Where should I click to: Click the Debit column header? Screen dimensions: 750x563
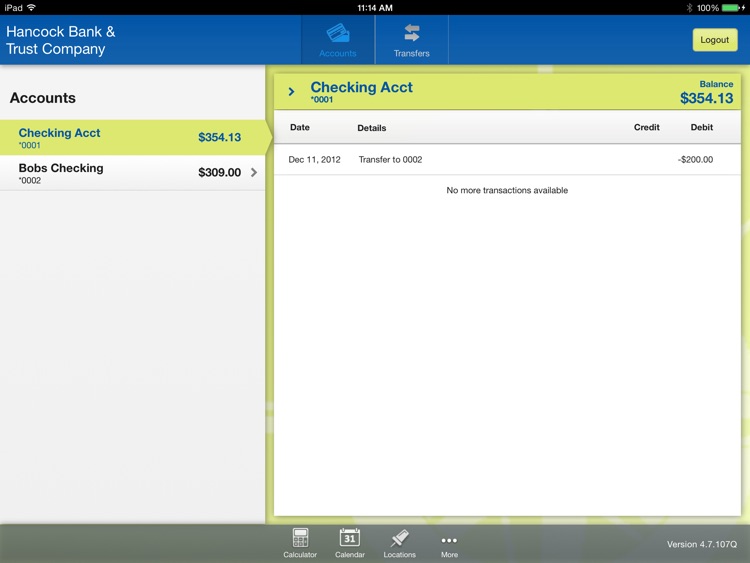tap(702, 127)
